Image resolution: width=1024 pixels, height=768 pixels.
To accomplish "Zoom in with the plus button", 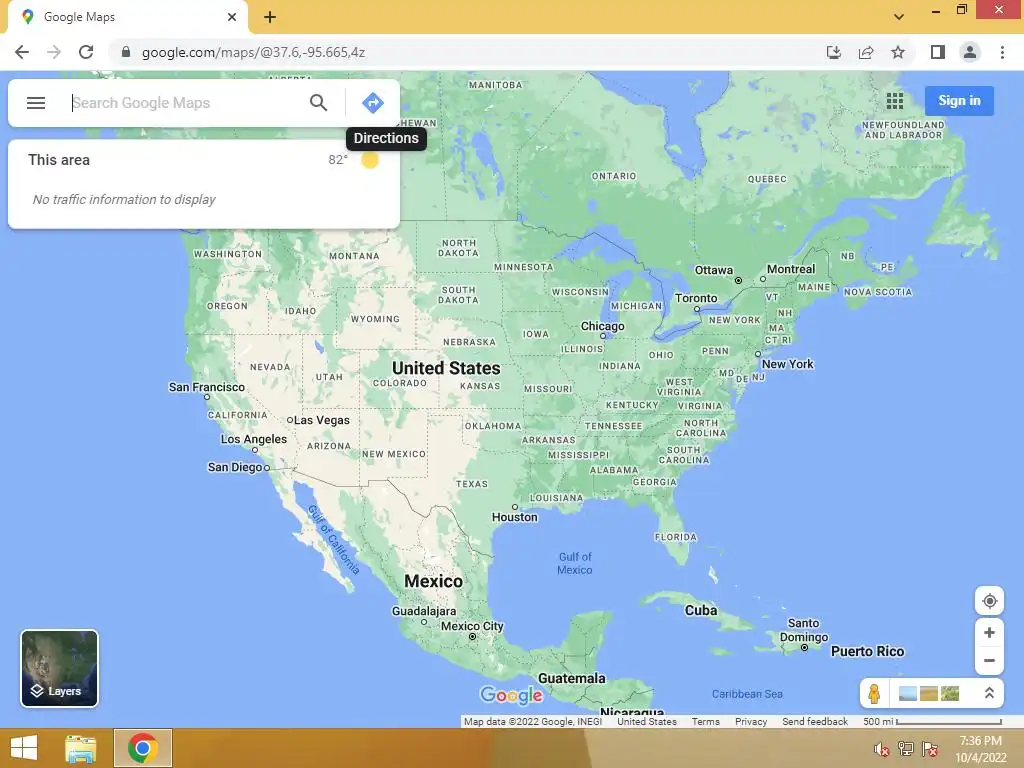I will pyautogui.click(x=989, y=632).
